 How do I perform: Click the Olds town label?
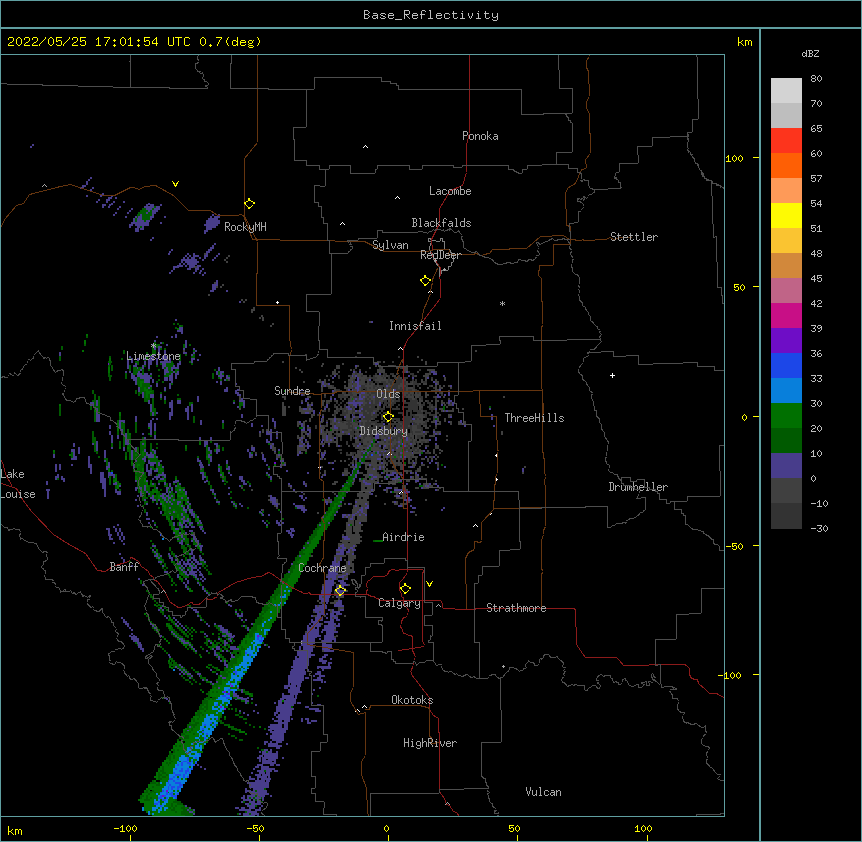coord(388,394)
